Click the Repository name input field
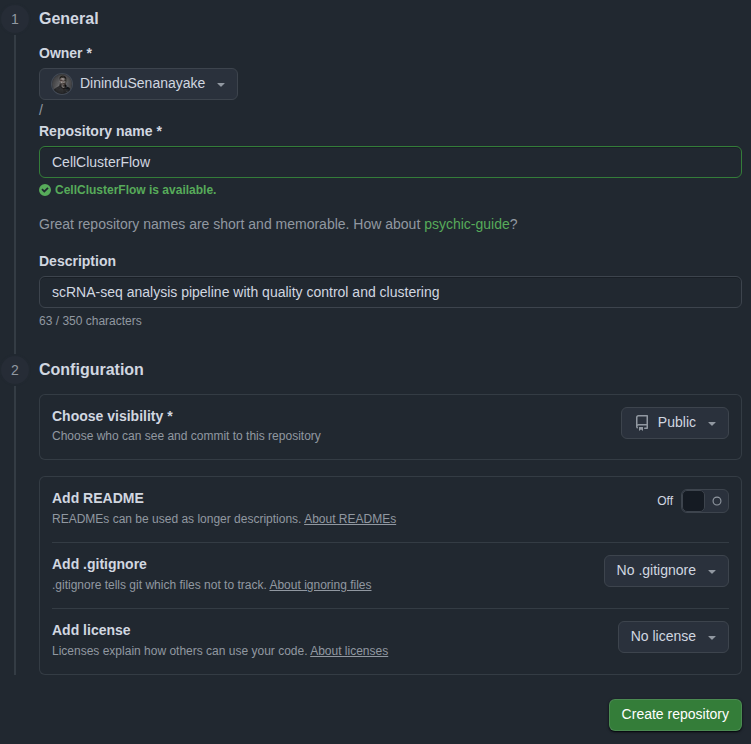 [x=390, y=162]
